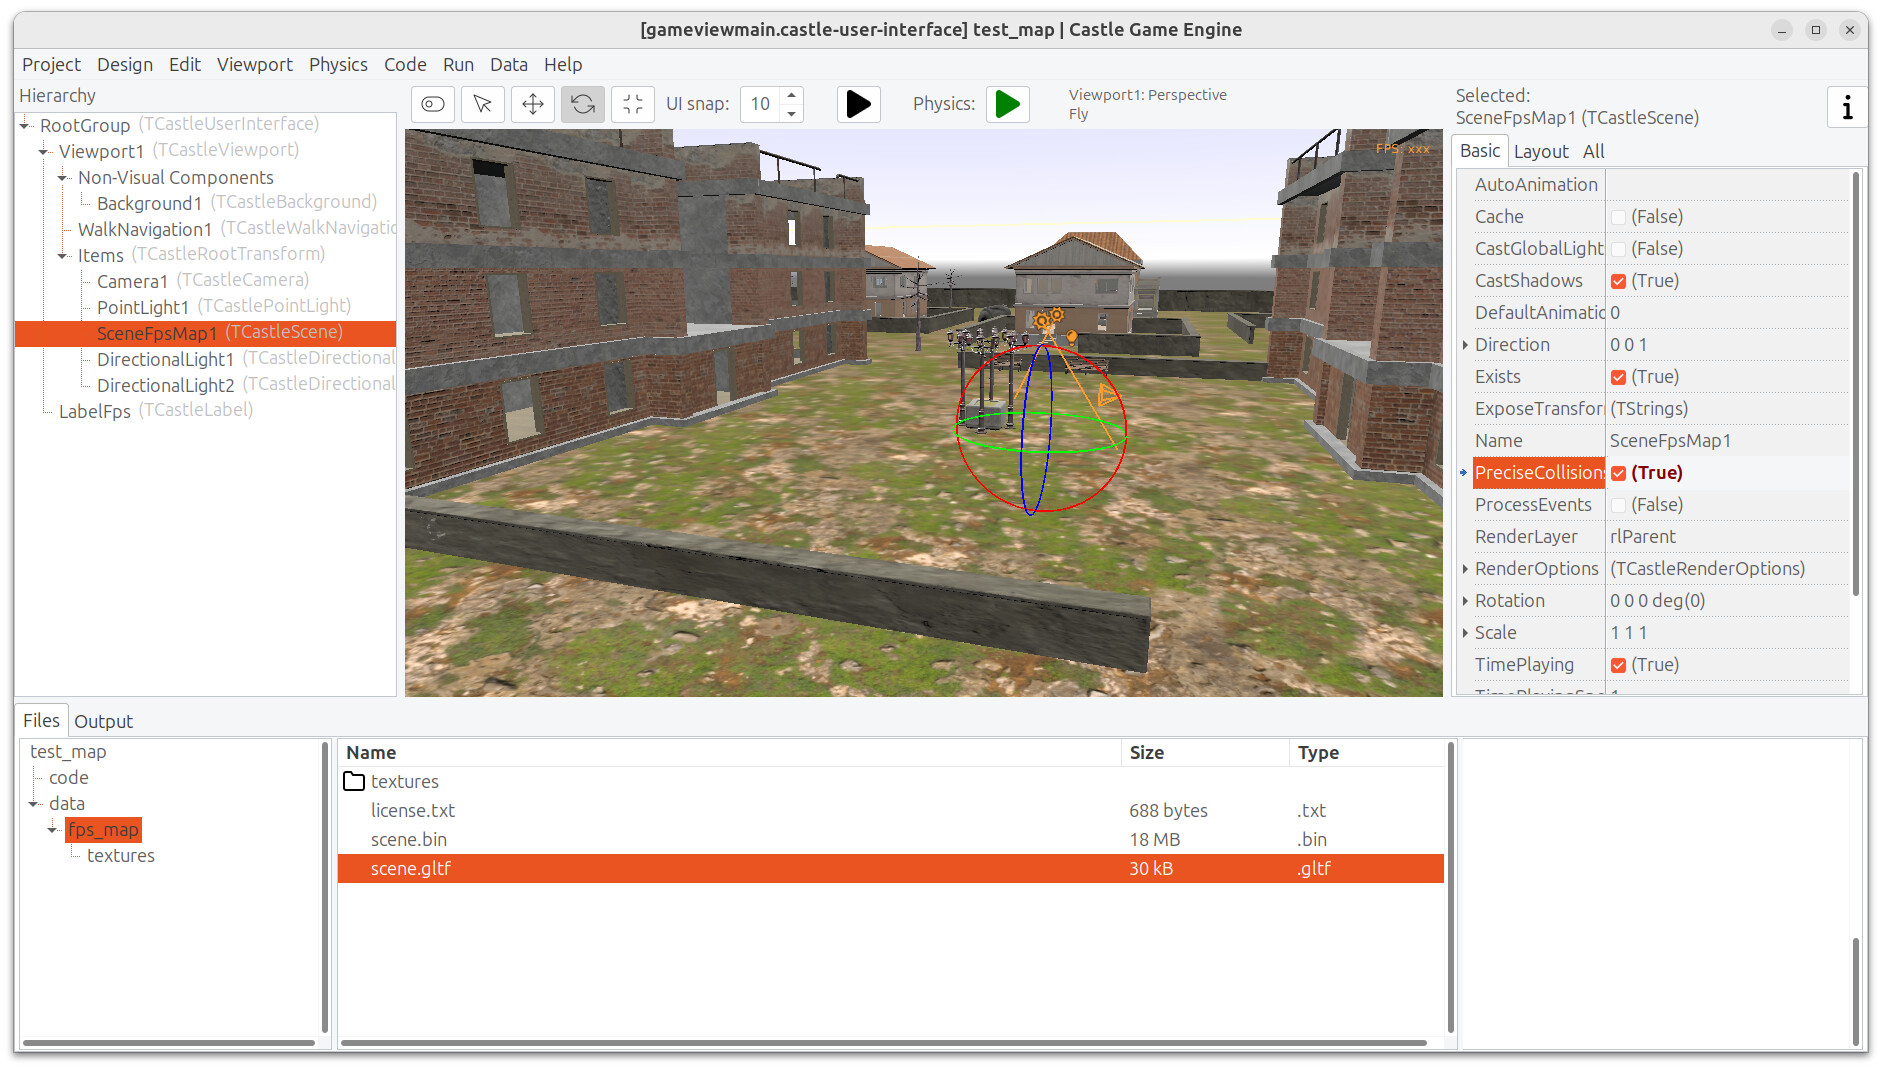The height and width of the screenshot is (1069, 1882).
Task: Choose the Select arrow tool
Action: pos(483,104)
